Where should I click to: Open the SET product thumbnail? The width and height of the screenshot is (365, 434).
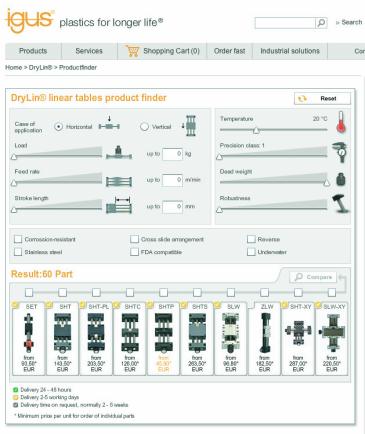29,333
